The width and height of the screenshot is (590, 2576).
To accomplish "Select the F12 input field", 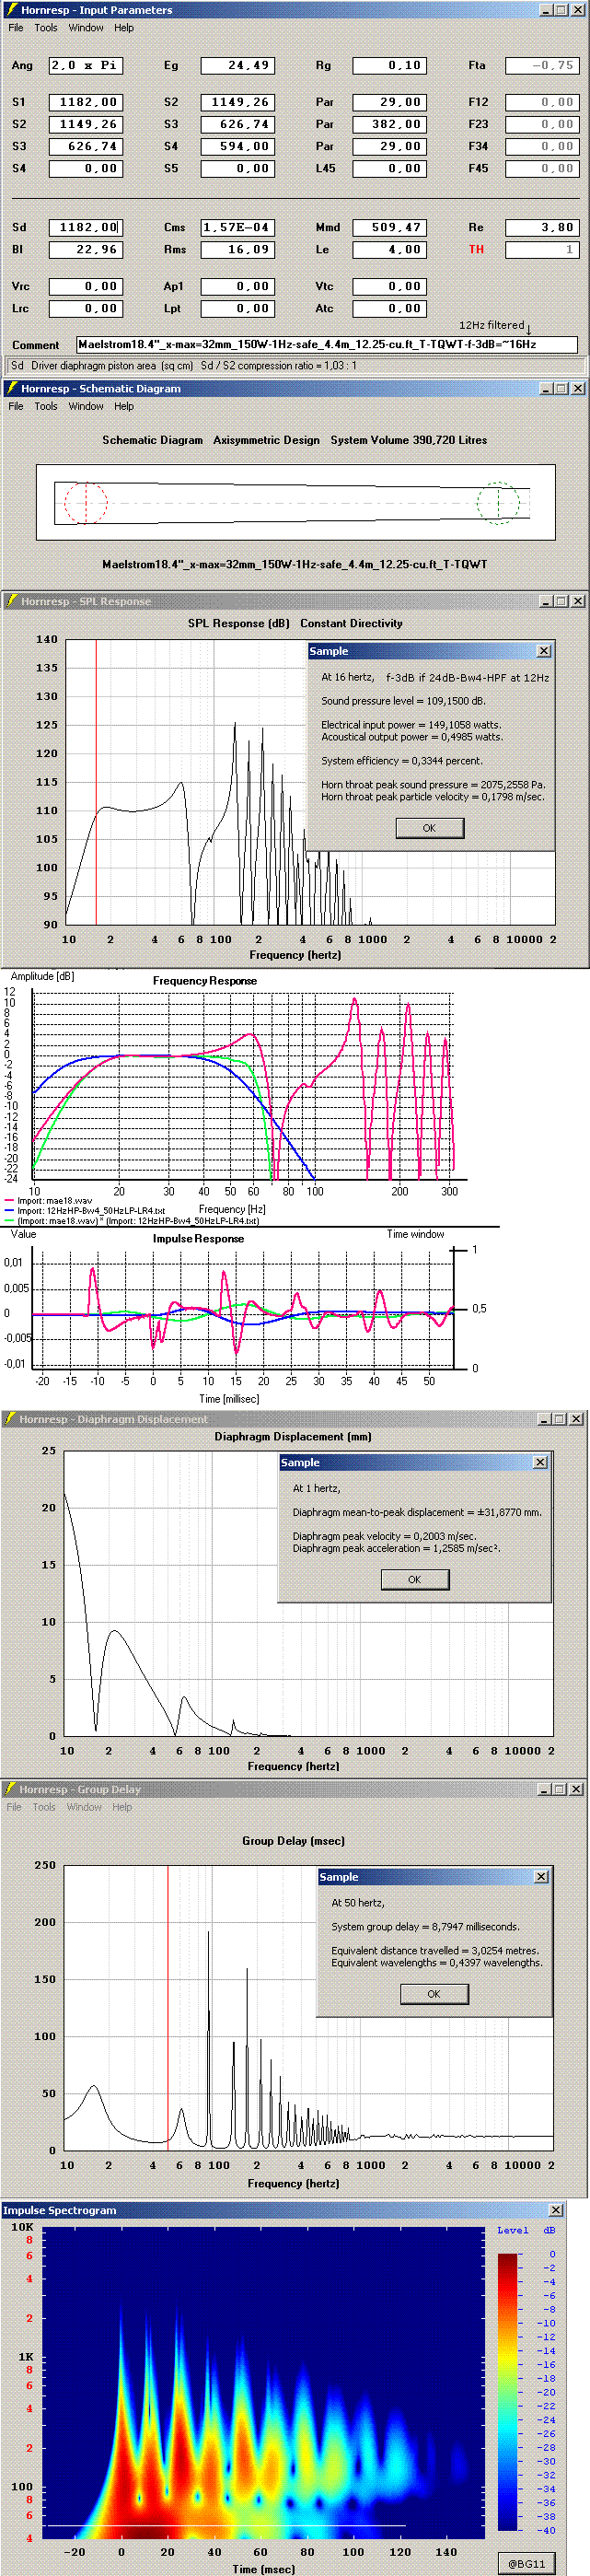I will tap(541, 102).
